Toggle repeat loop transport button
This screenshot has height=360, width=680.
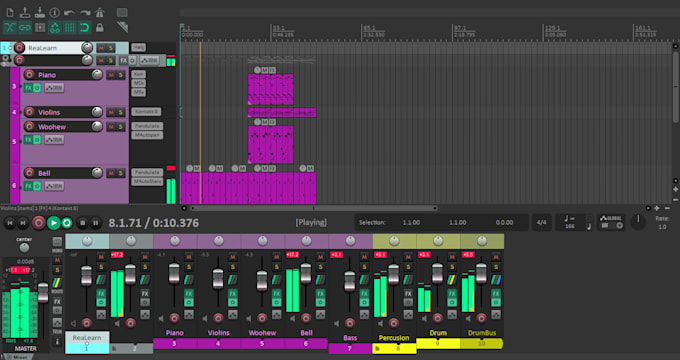pos(67,223)
